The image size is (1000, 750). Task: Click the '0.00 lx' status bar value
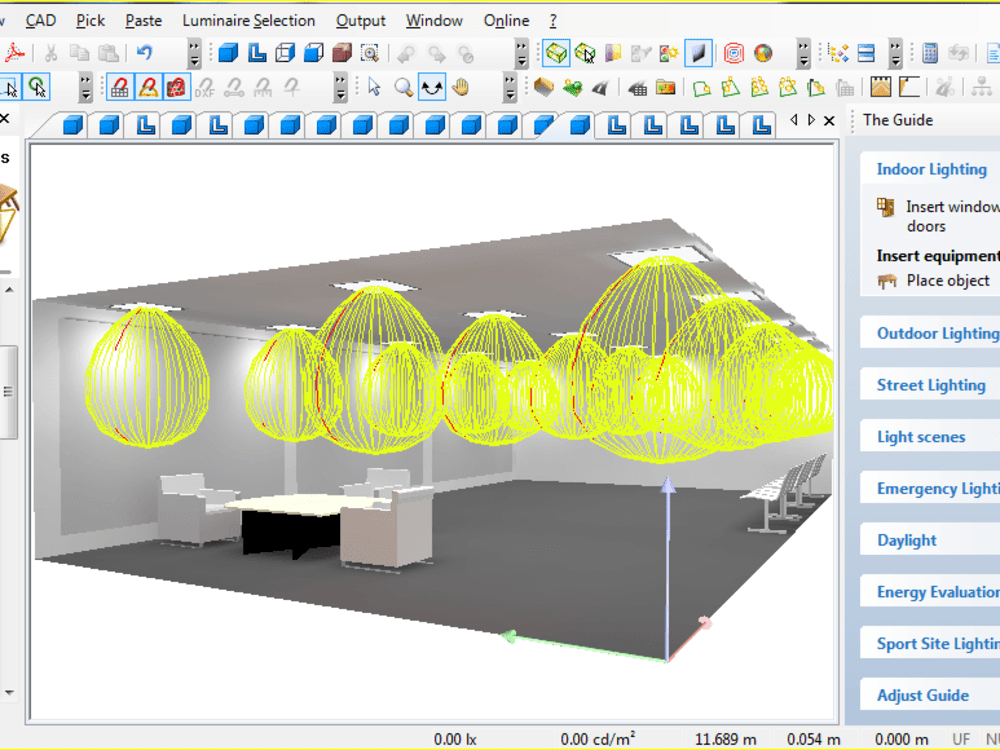point(455,739)
